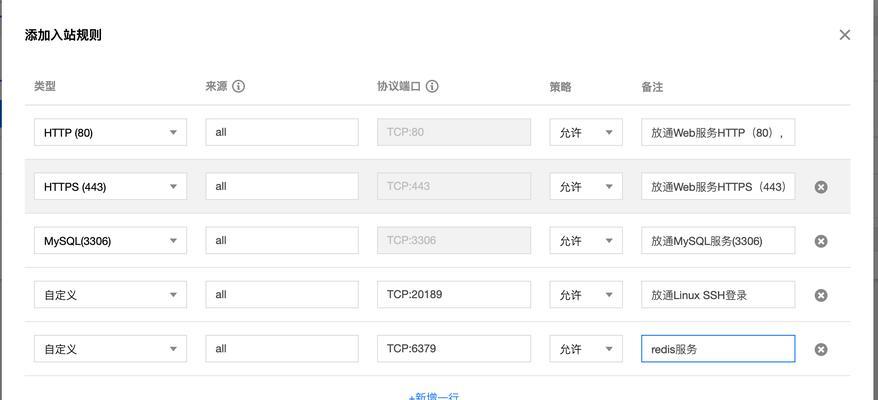This screenshot has height=400, width=878.
Task: Delete the TCP:6379 redis rule row
Action: coord(821,350)
